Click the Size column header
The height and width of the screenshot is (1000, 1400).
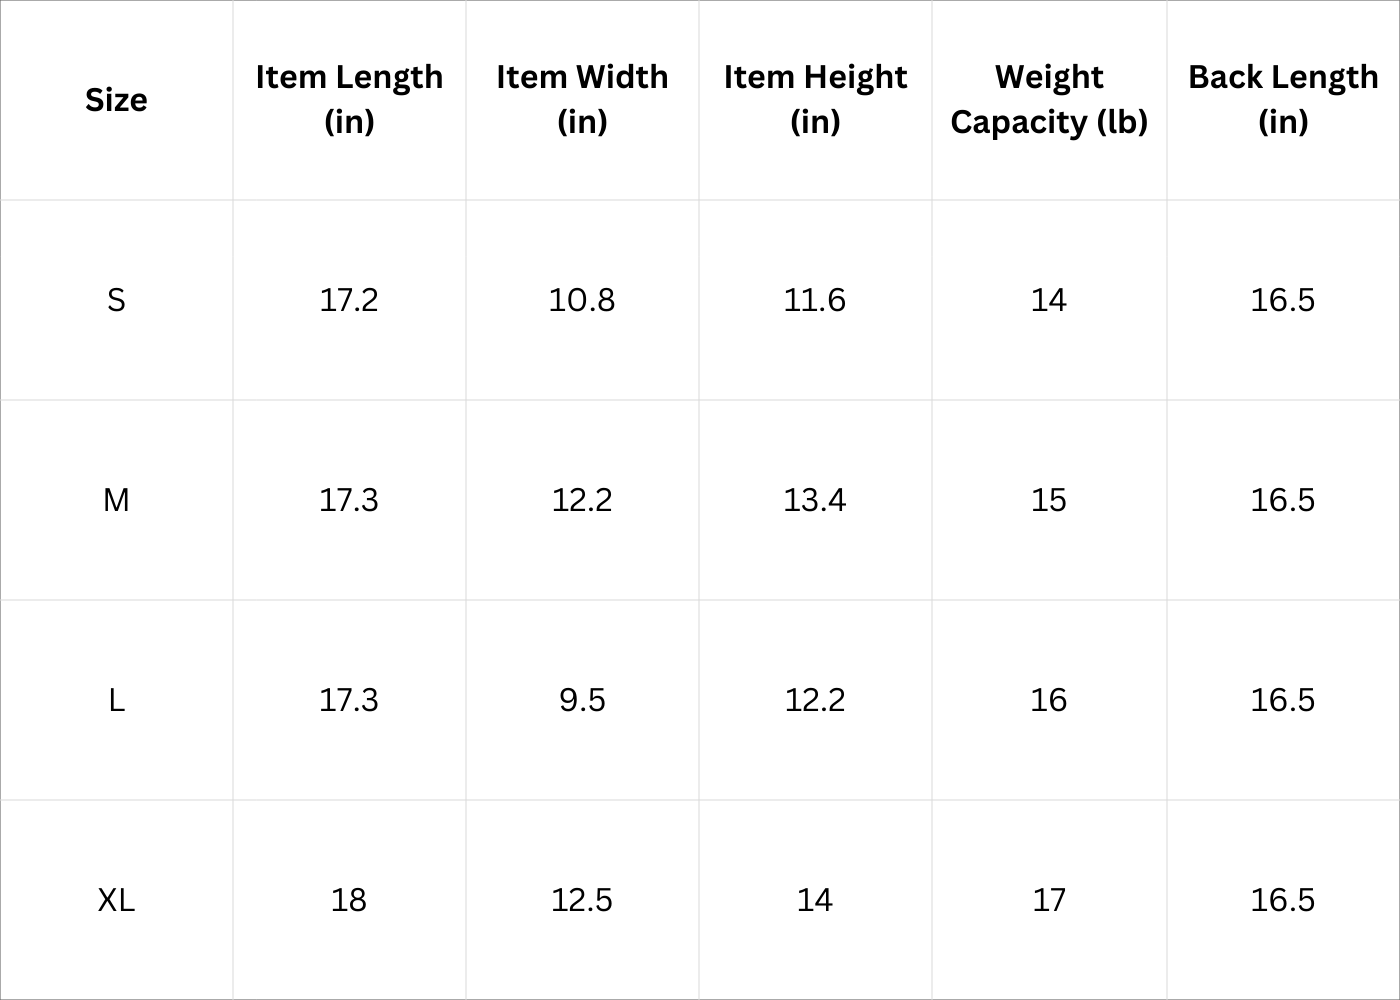116,100
